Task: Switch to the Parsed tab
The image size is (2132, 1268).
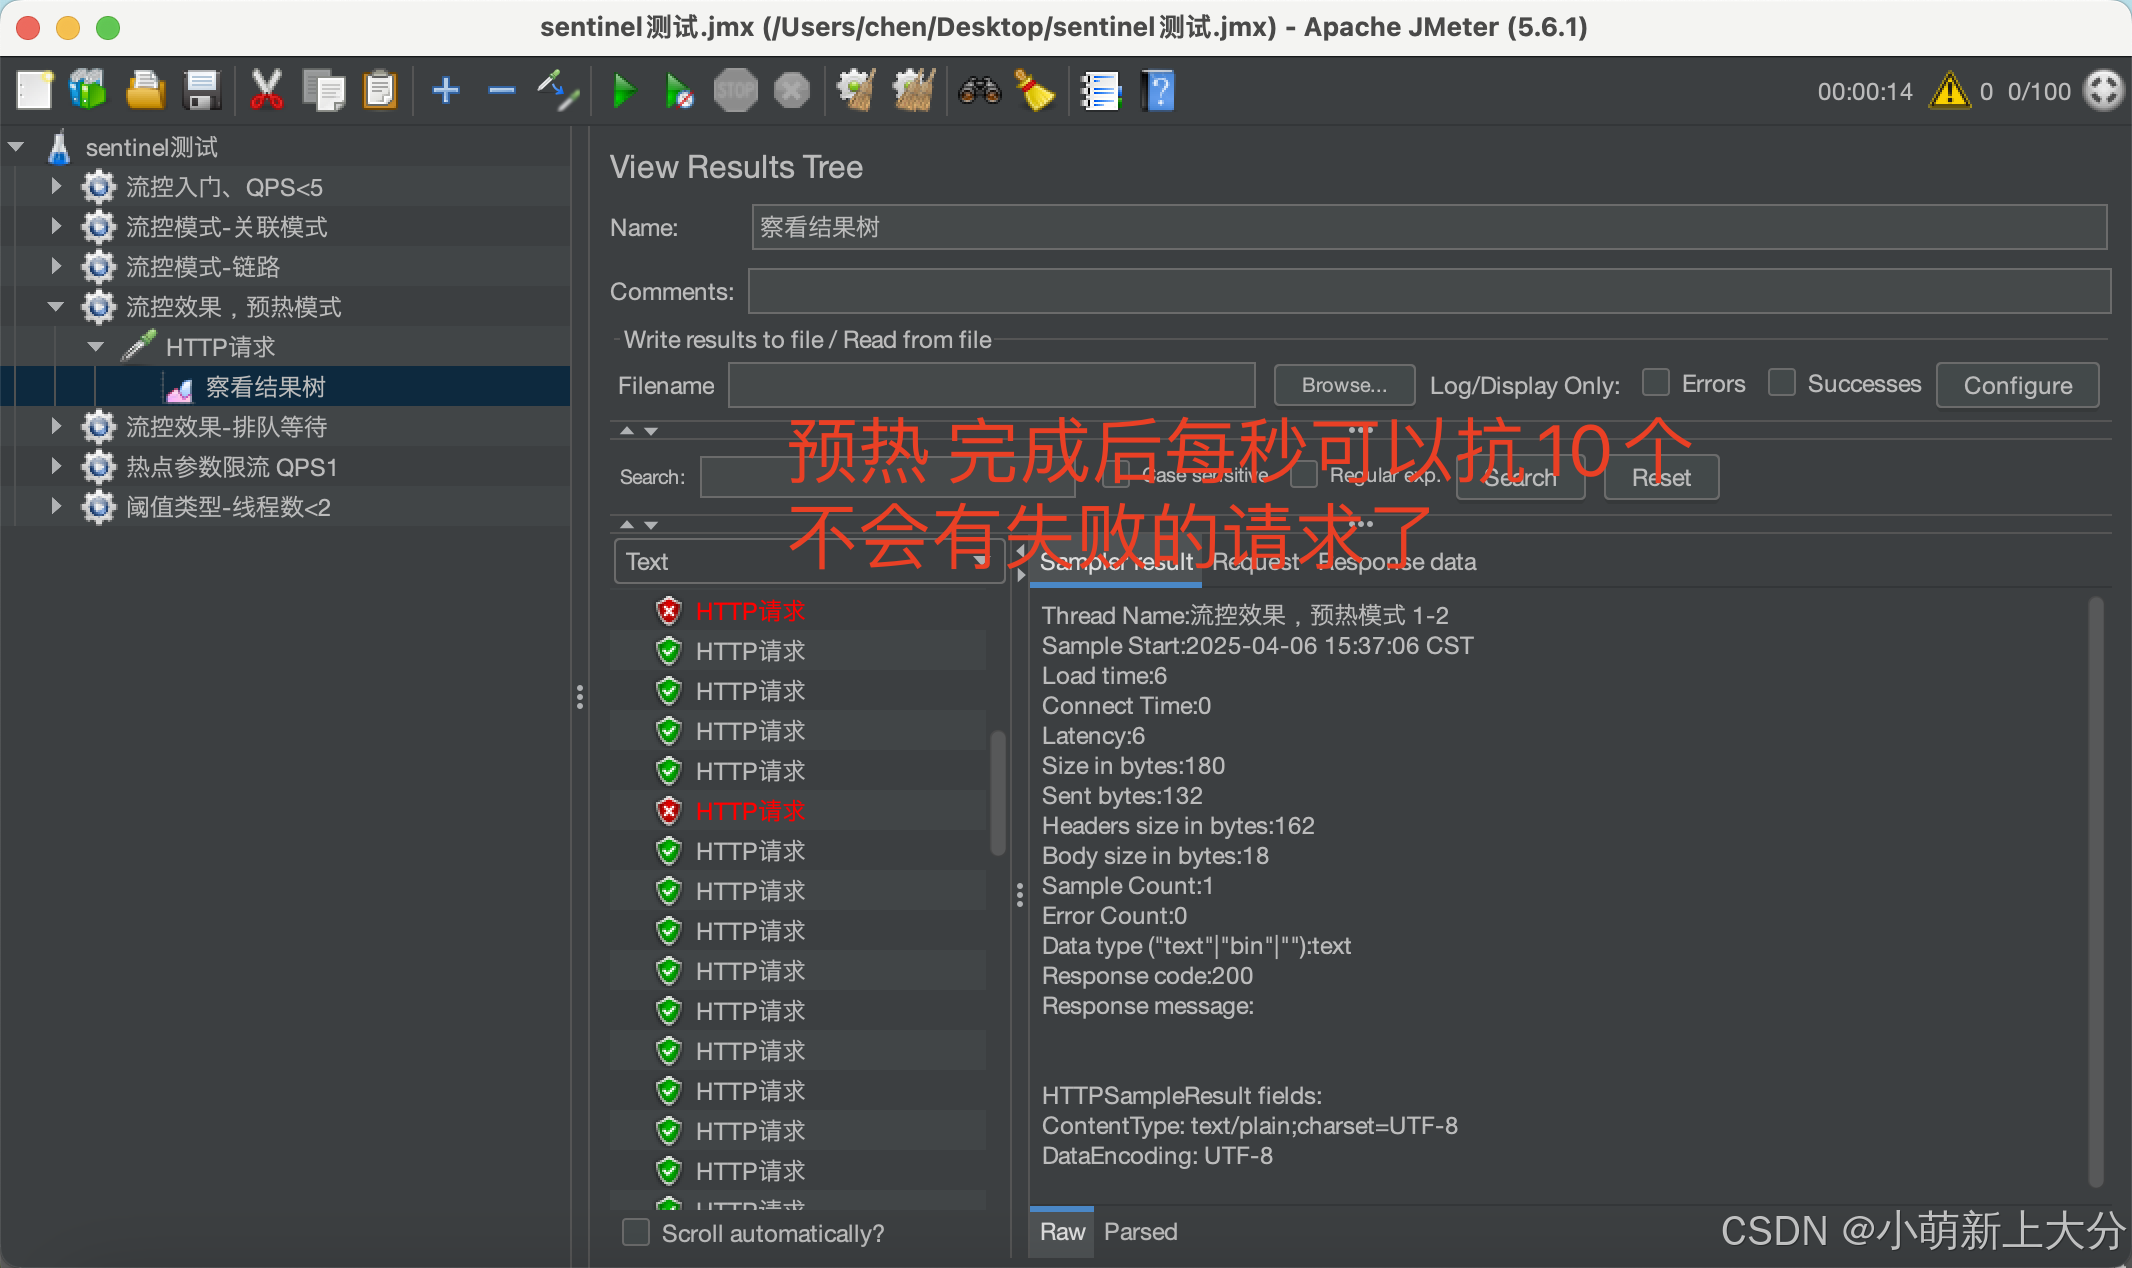Action: coord(1140,1232)
